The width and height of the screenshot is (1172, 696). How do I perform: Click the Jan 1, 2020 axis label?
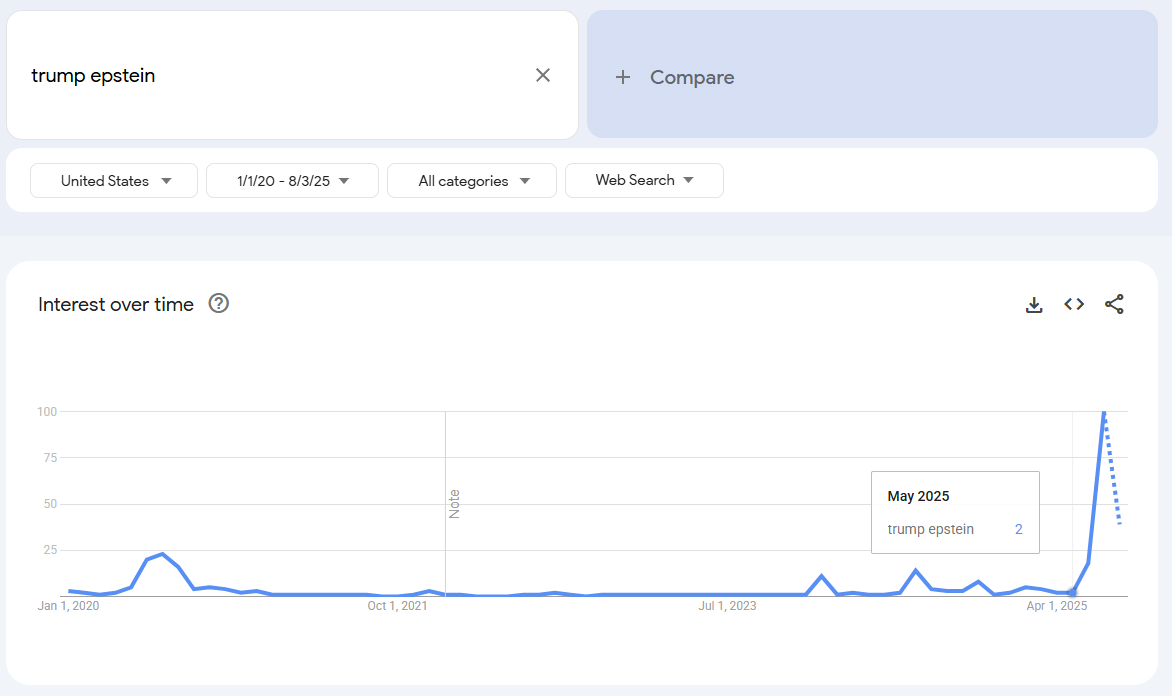(x=69, y=606)
